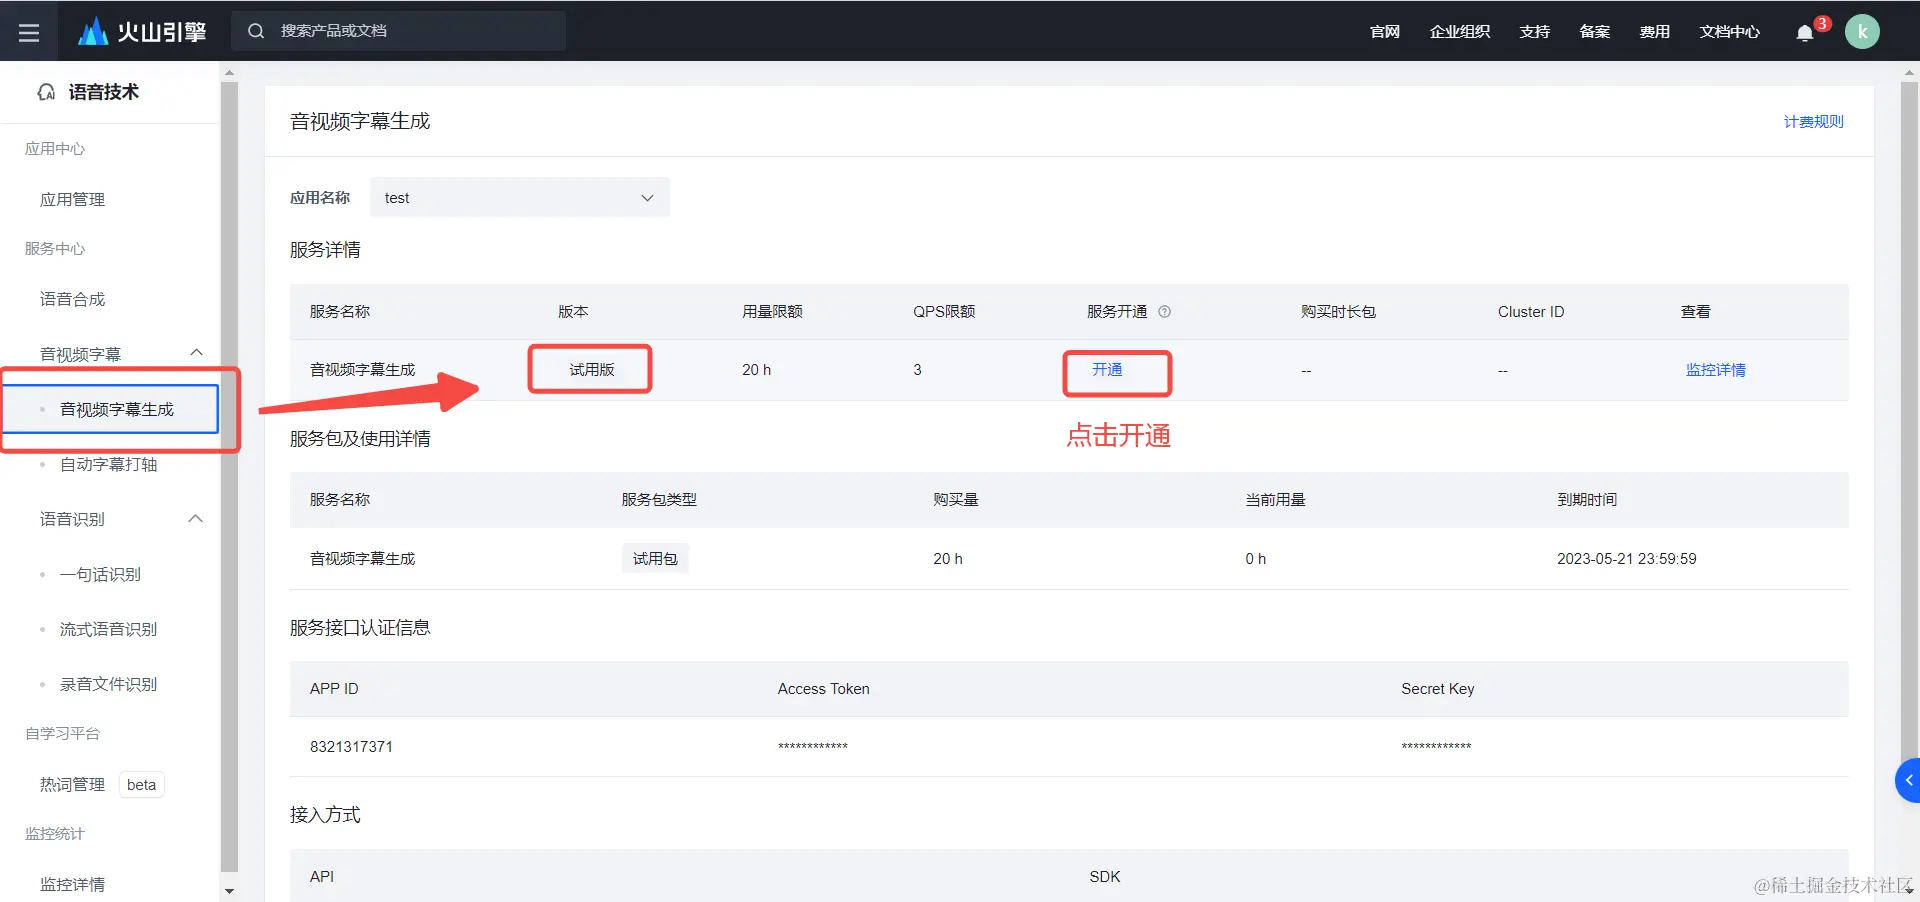Click the 试用包 package tag

tap(655, 559)
